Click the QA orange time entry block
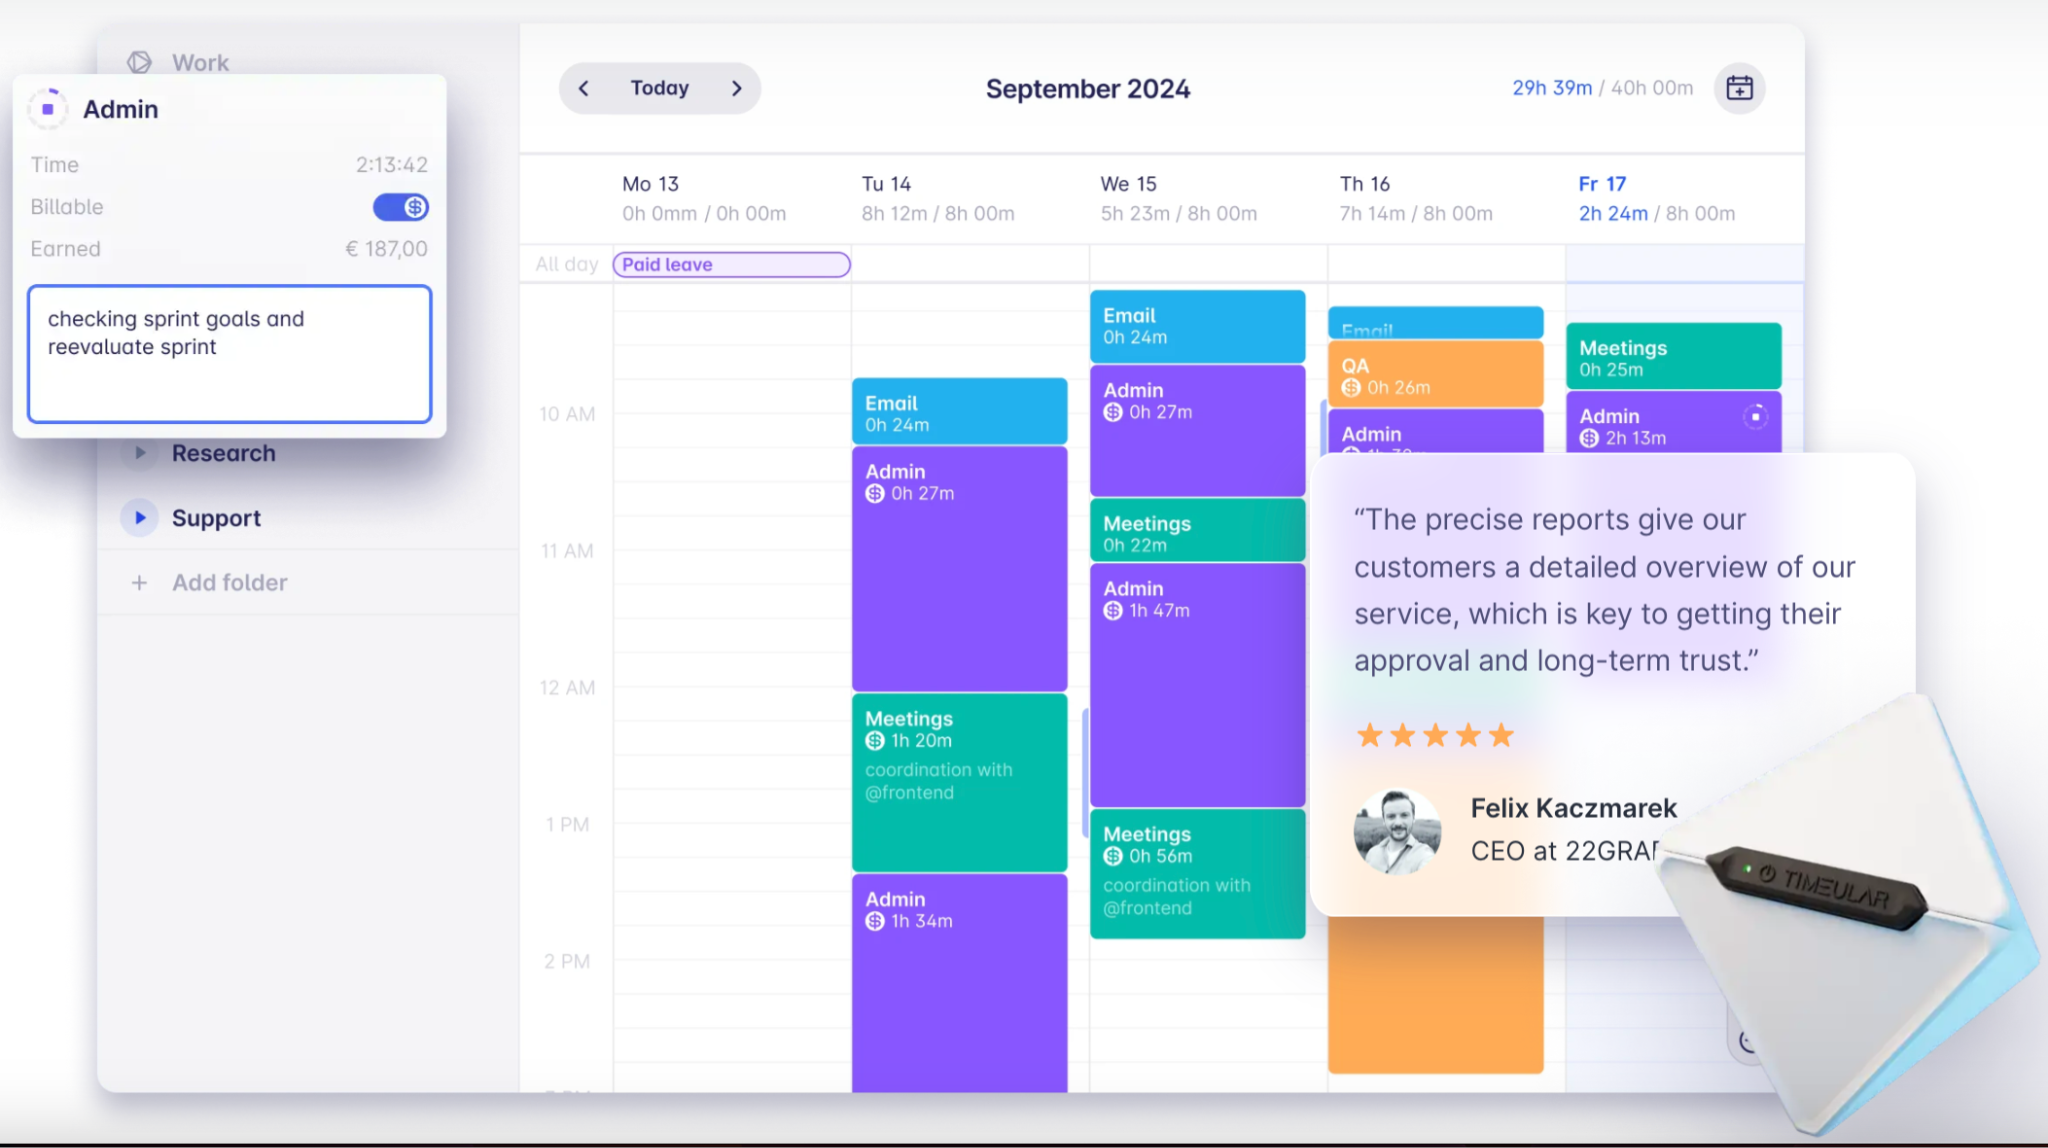2048x1148 pixels. pyautogui.click(x=1433, y=376)
